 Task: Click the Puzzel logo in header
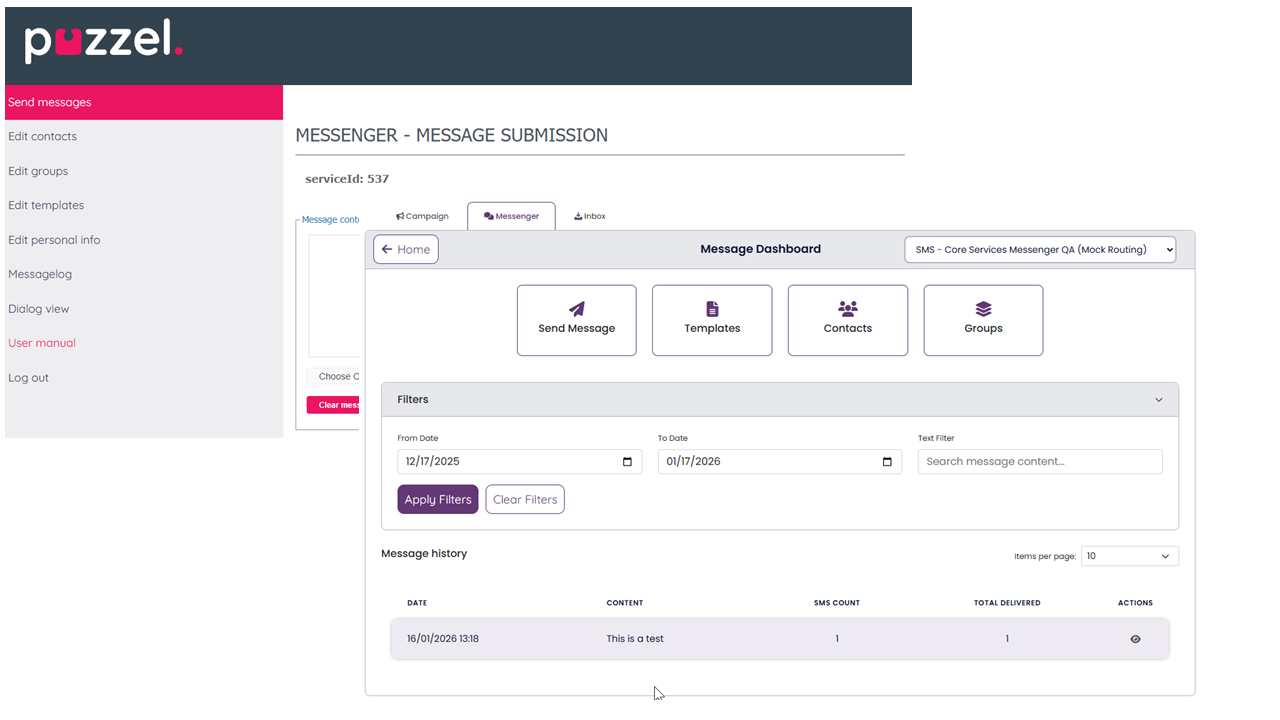coord(103,42)
